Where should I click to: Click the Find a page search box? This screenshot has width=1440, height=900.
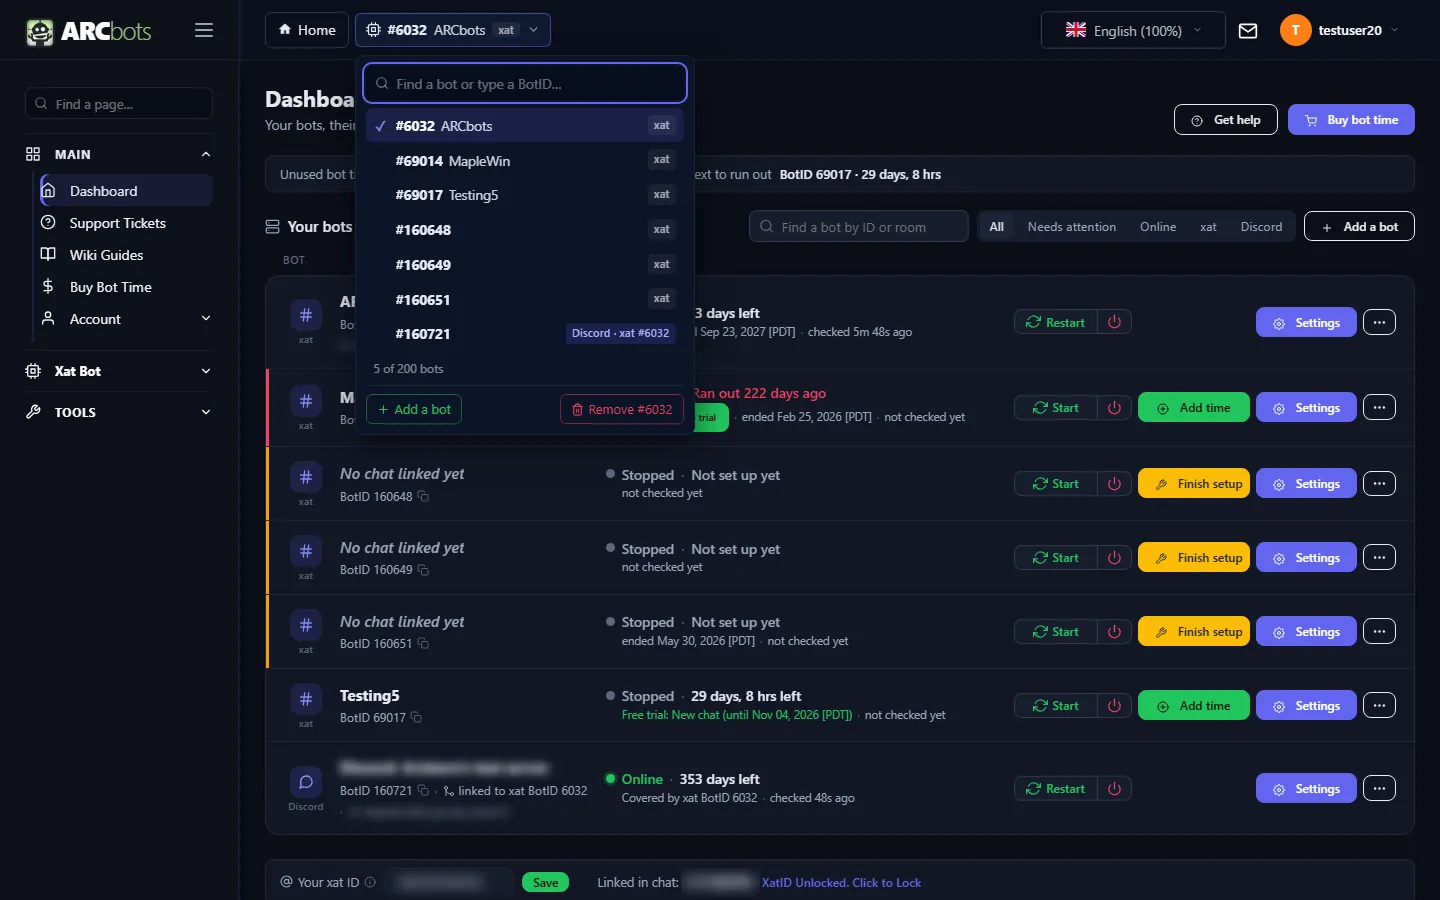coord(119,104)
